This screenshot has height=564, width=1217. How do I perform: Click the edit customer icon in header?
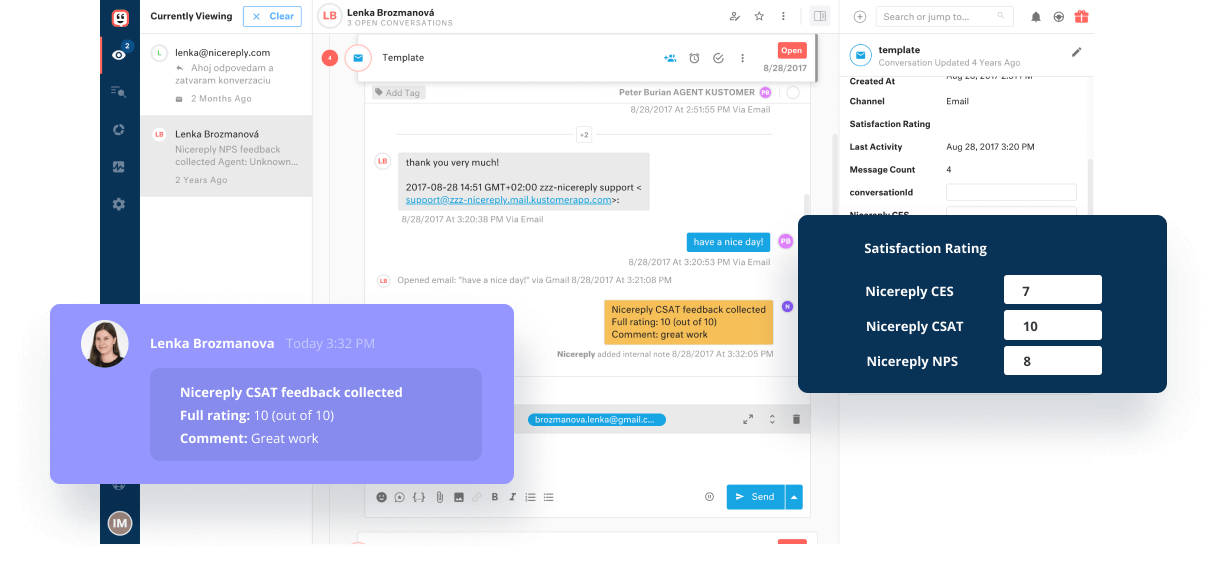pyautogui.click(x=735, y=16)
